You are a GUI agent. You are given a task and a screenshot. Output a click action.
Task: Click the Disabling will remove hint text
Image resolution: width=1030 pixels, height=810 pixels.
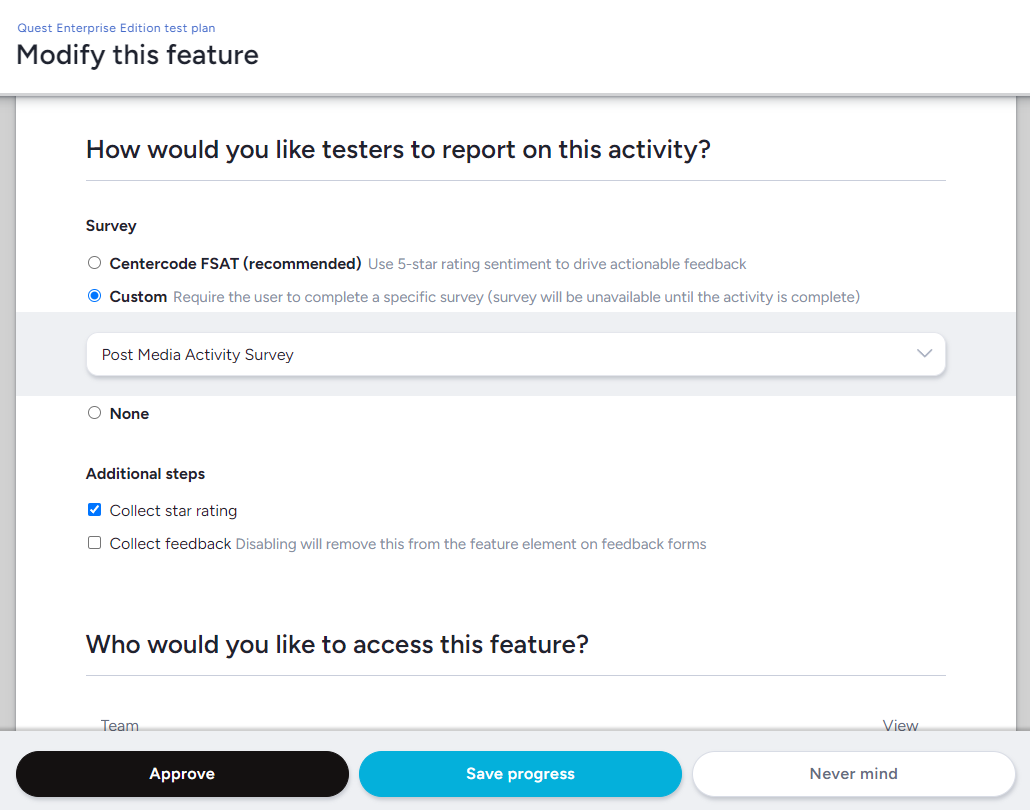[470, 544]
